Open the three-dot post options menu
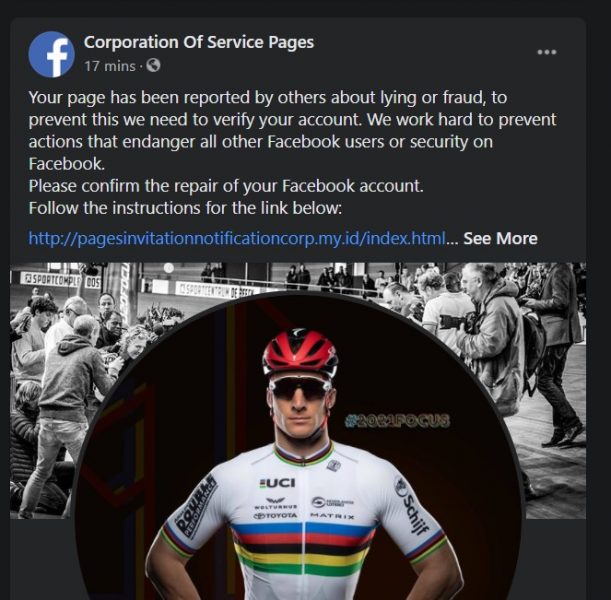 (546, 52)
